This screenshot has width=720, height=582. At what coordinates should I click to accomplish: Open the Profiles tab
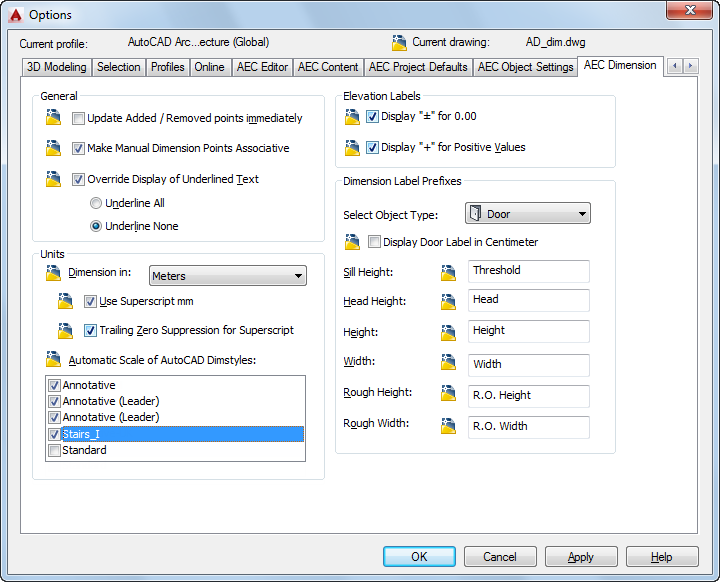(168, 67)
